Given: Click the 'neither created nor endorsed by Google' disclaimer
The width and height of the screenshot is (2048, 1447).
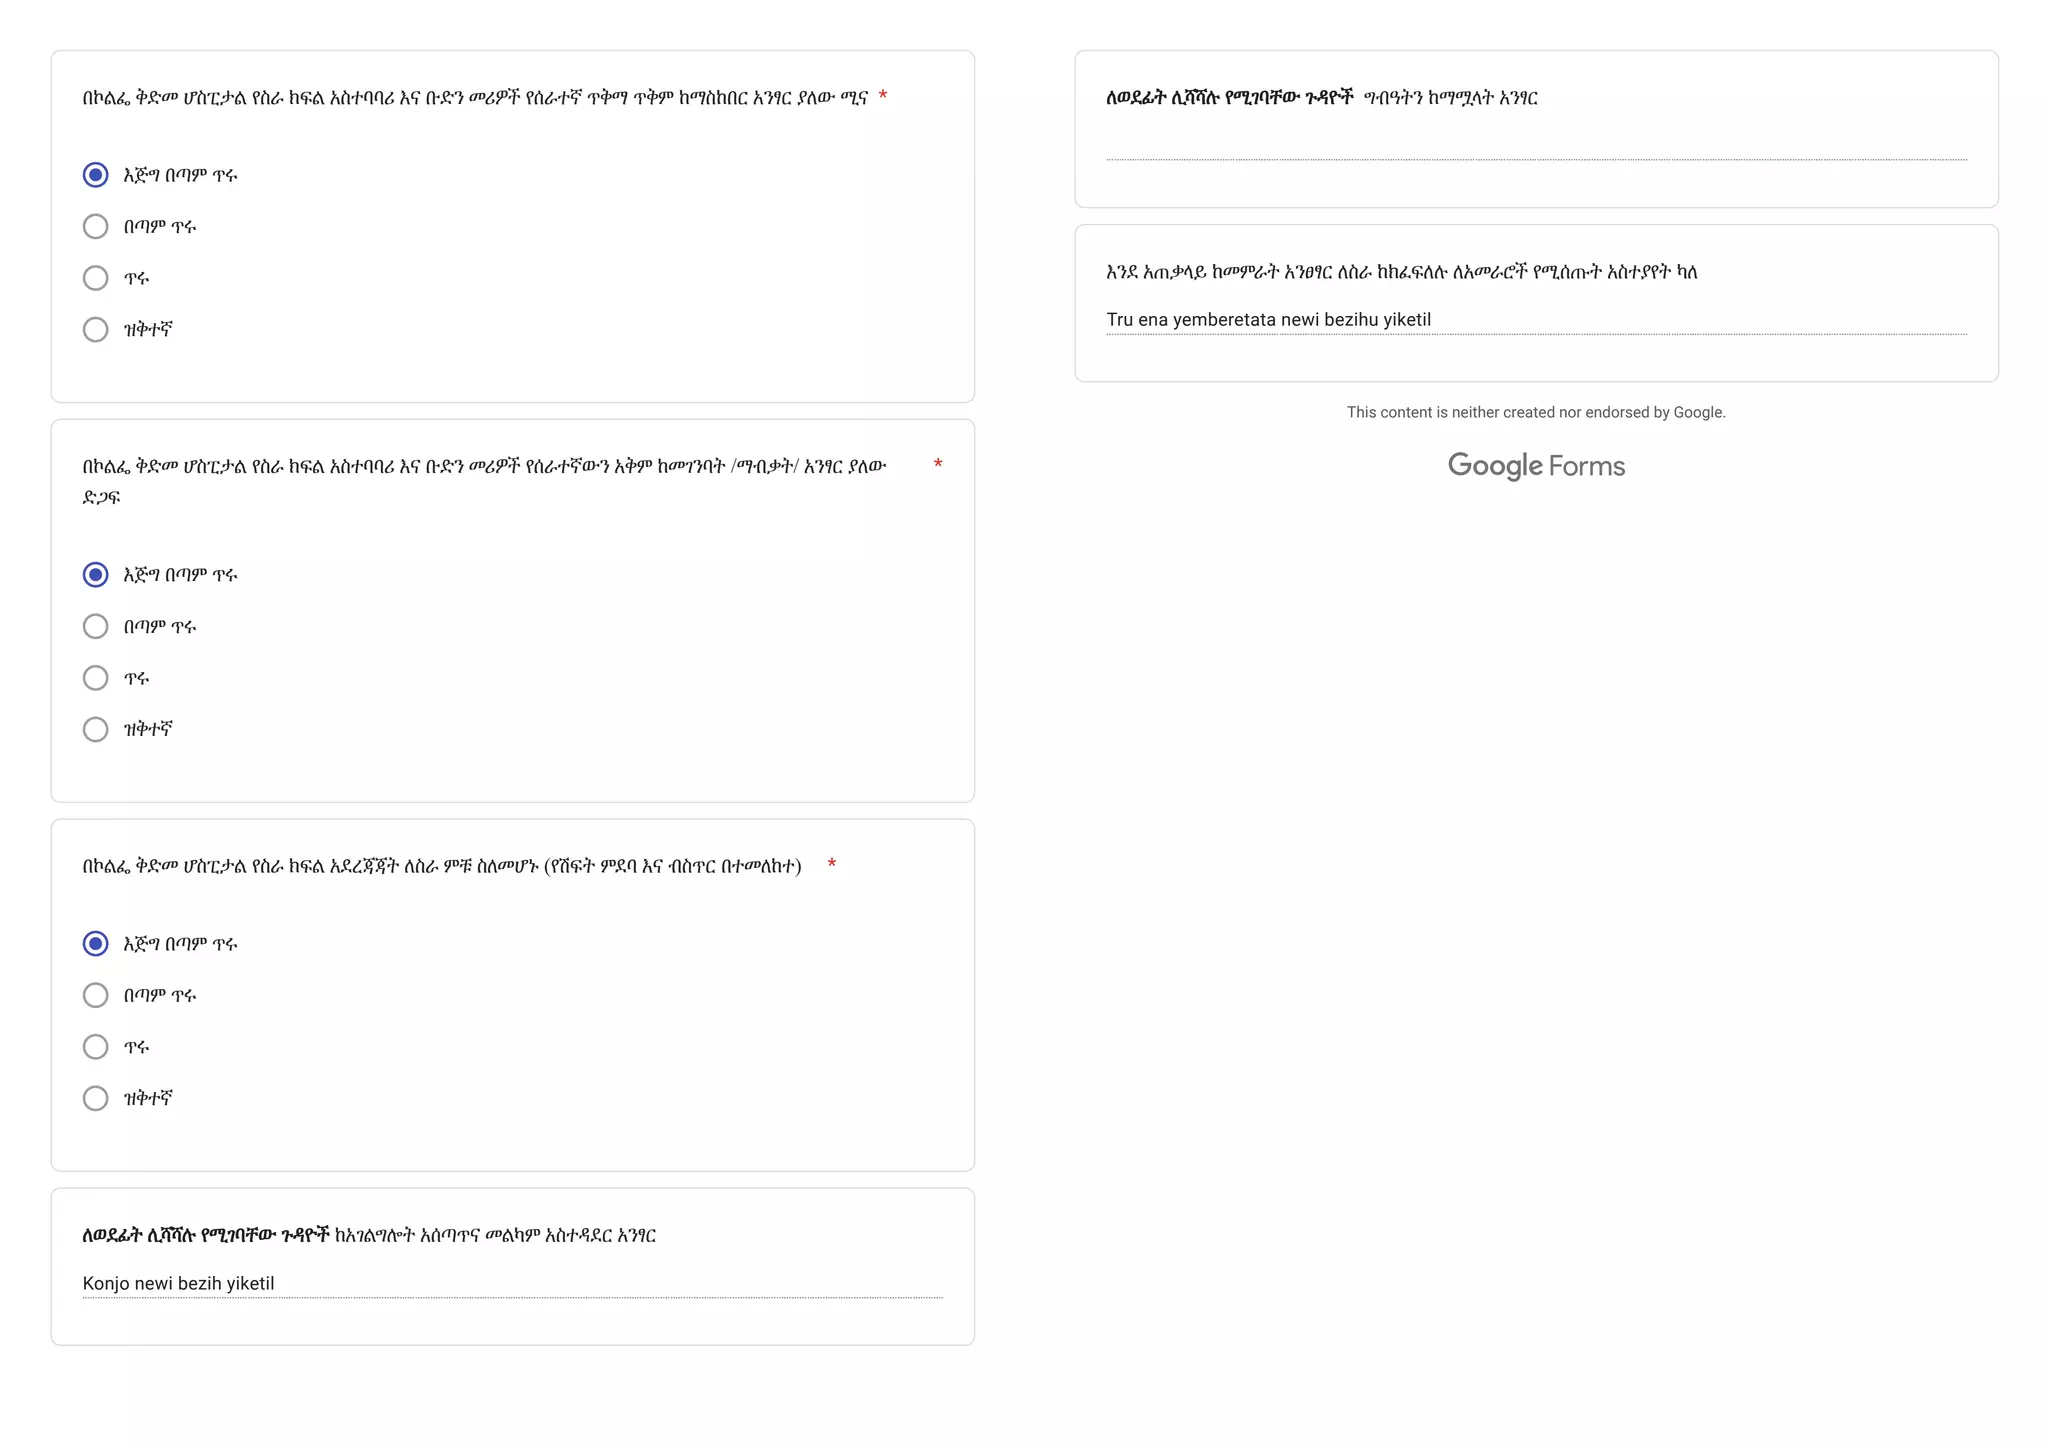Looking at the screenshot, I should (1536, 412).
